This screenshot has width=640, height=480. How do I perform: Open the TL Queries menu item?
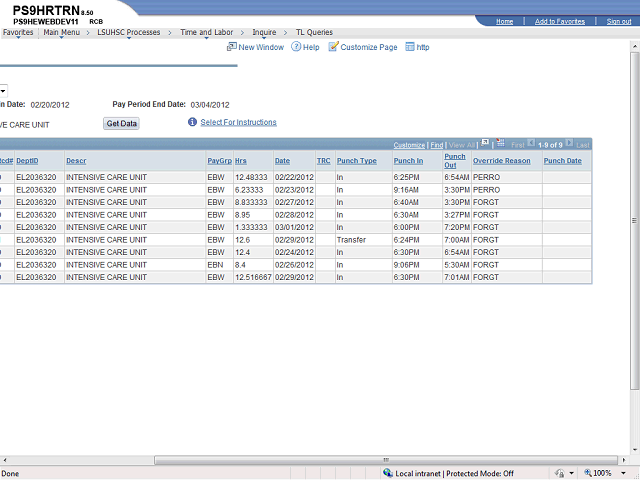point(313,32)
